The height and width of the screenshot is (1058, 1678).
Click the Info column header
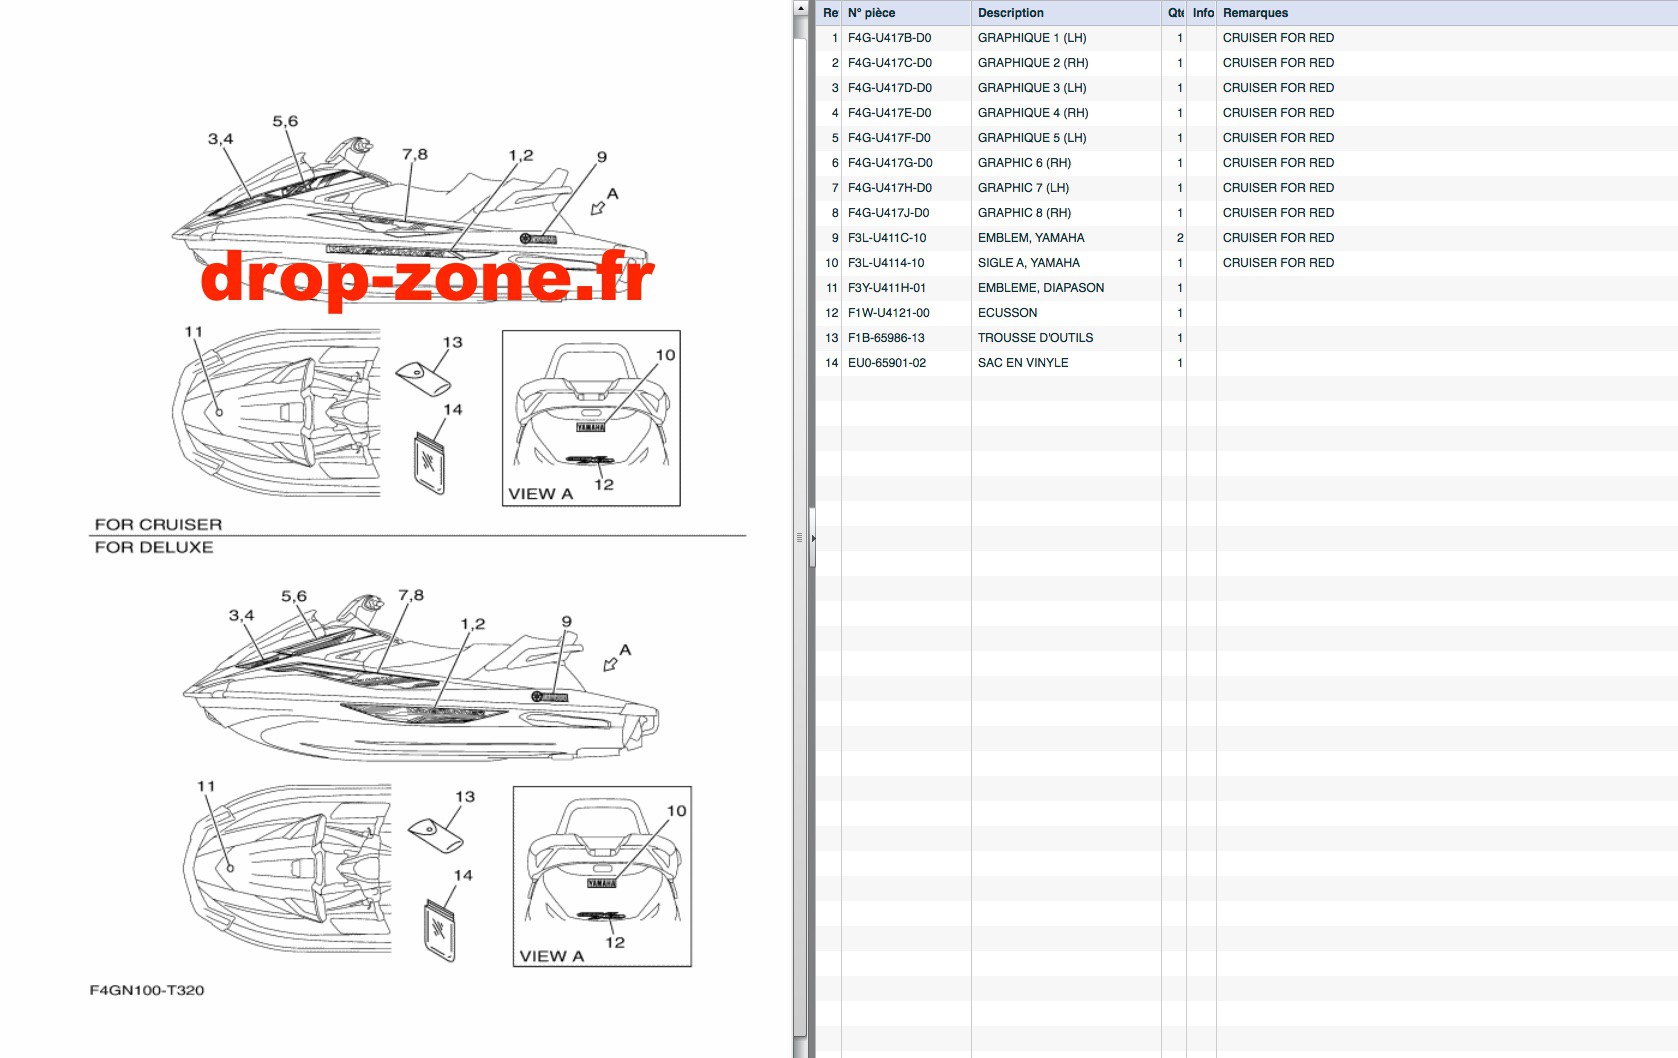click(x=1202, y=13)
